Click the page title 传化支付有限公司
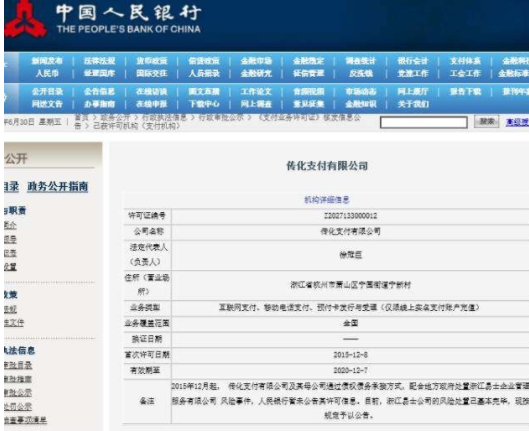The image size is (529, 431). [x=327, y=166]
